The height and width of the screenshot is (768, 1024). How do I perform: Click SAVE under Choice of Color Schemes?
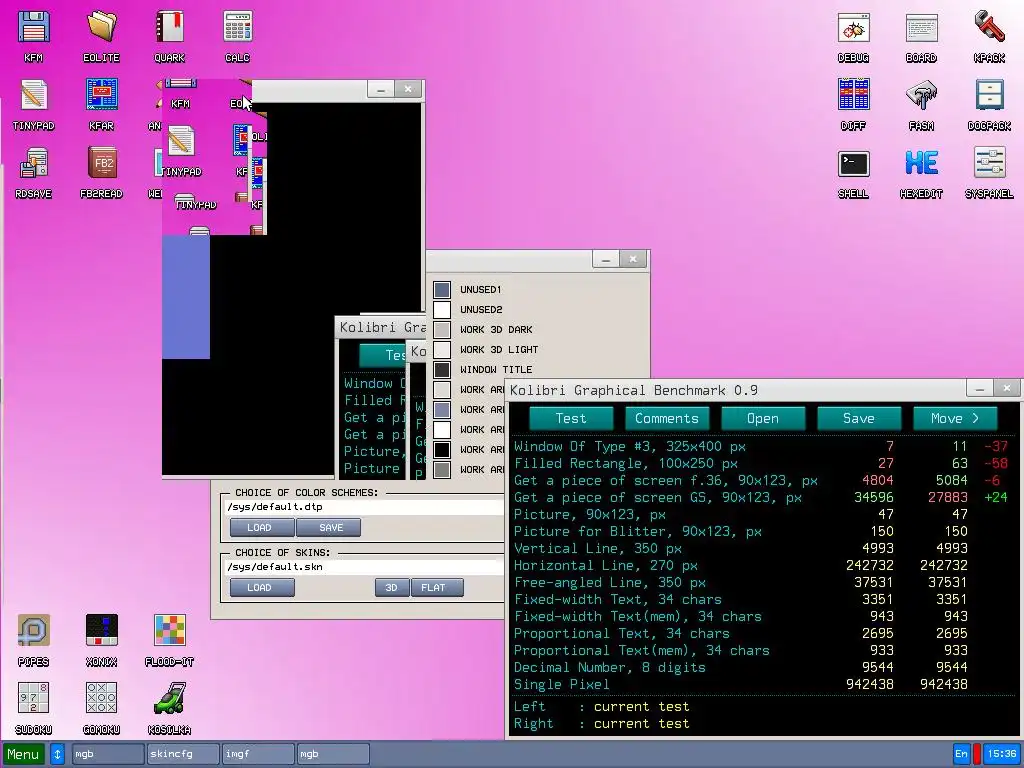(328, 528)
